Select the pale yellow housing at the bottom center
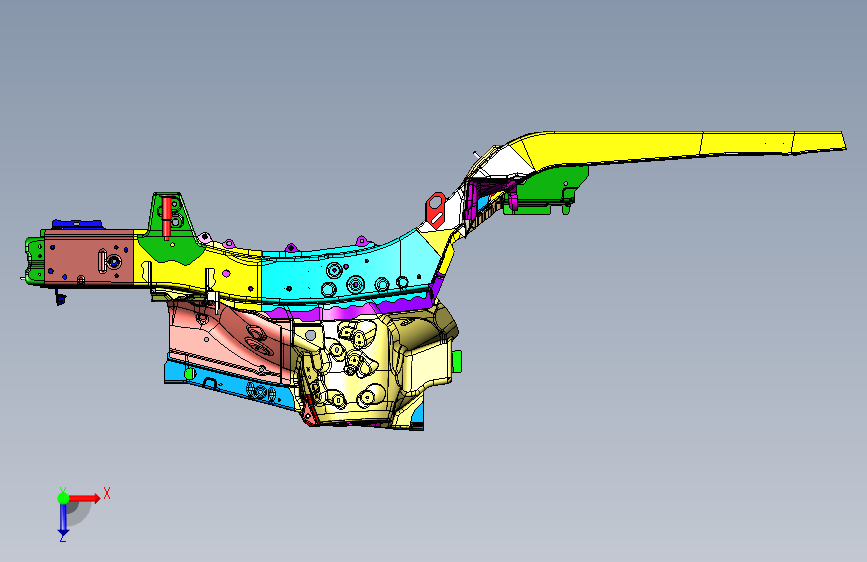867x562 pixels. tap(376, 368)
